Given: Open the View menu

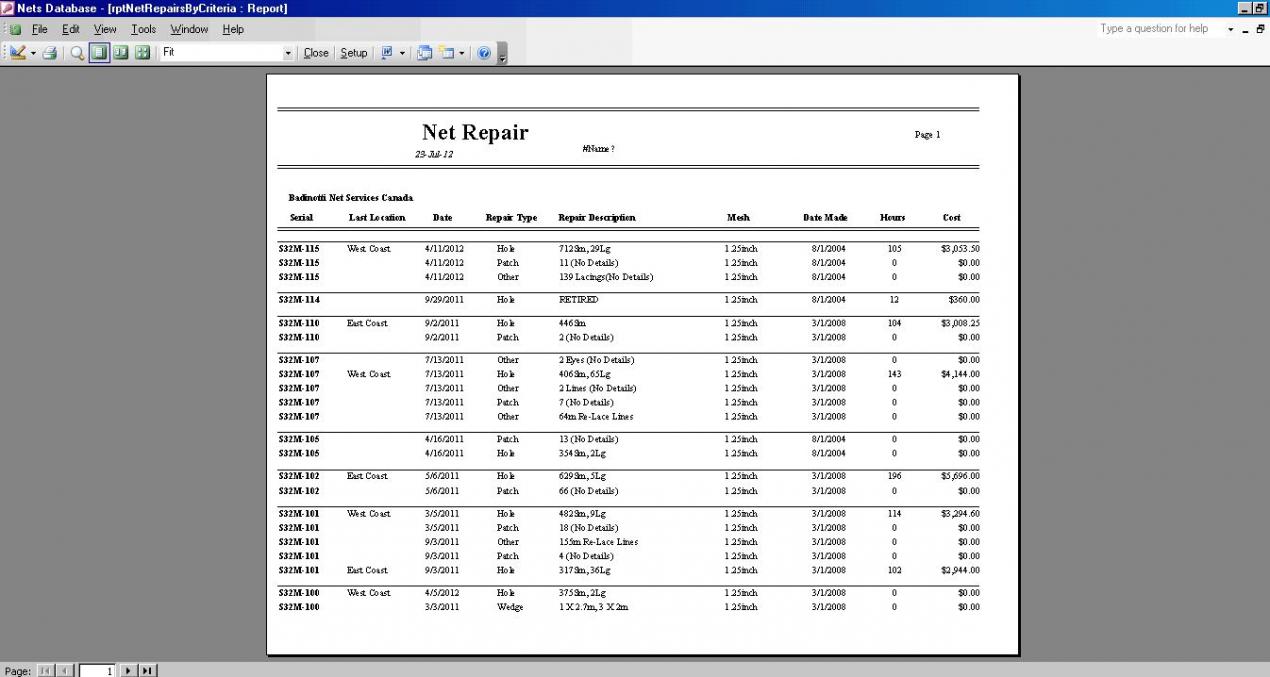Looking at the screenshot, I should pyautogui.click(x=105, y=29).
